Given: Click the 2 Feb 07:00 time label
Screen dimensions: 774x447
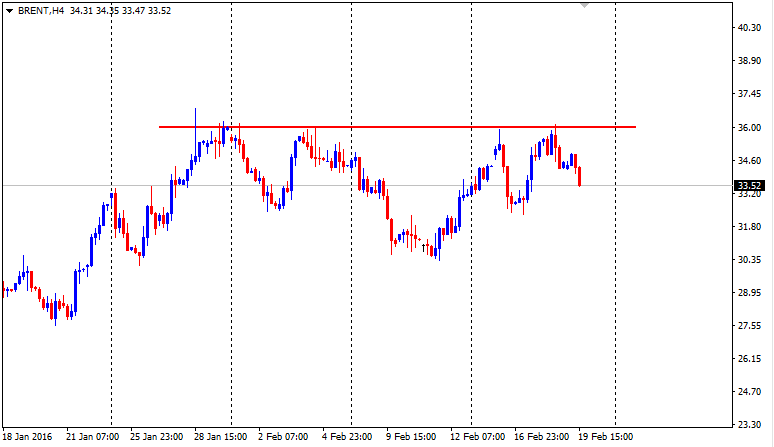Looking at the screenshot, I should click(x=283, y=437).
